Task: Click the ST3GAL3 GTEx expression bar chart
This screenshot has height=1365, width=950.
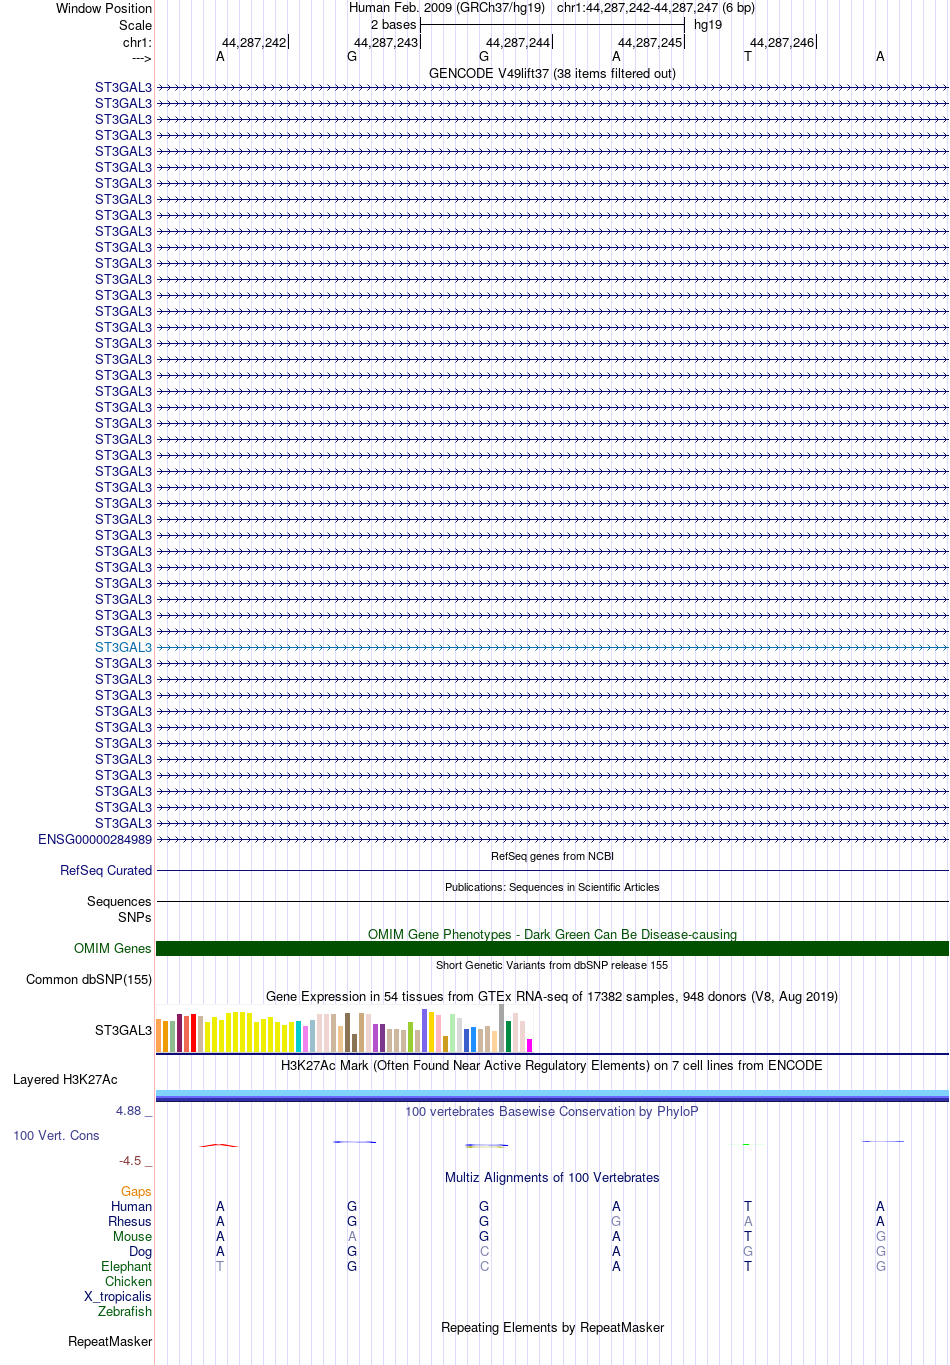Action: [345, 1029]
